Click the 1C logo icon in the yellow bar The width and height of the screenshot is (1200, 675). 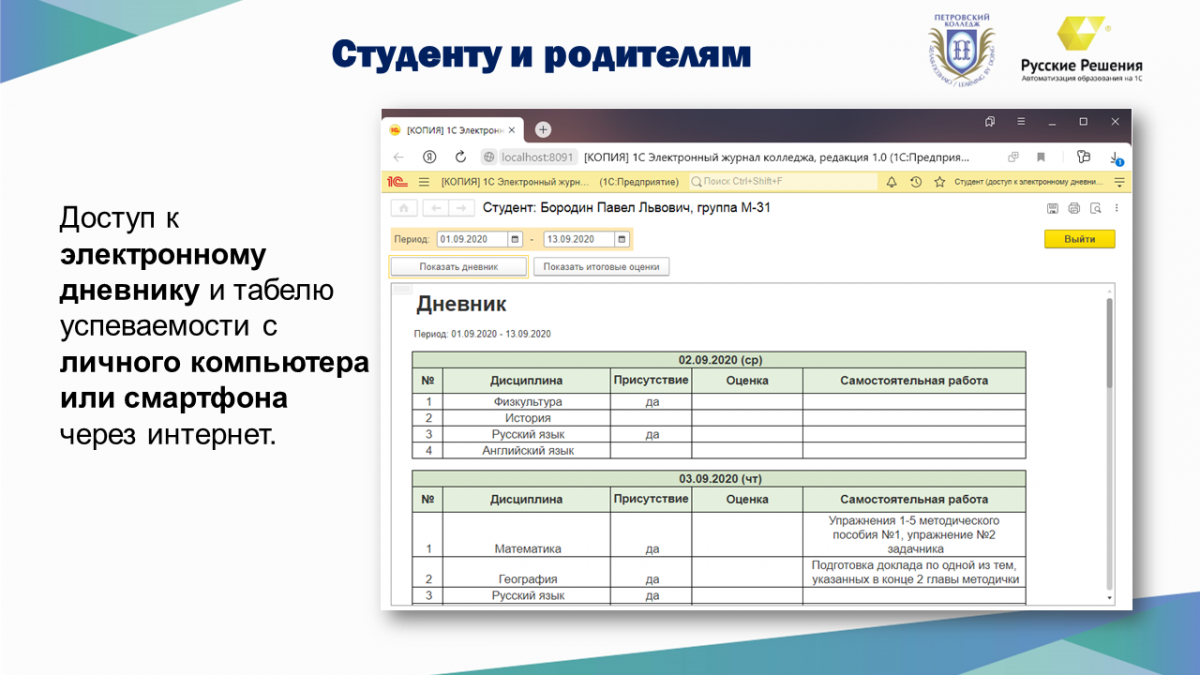[396, 182]
